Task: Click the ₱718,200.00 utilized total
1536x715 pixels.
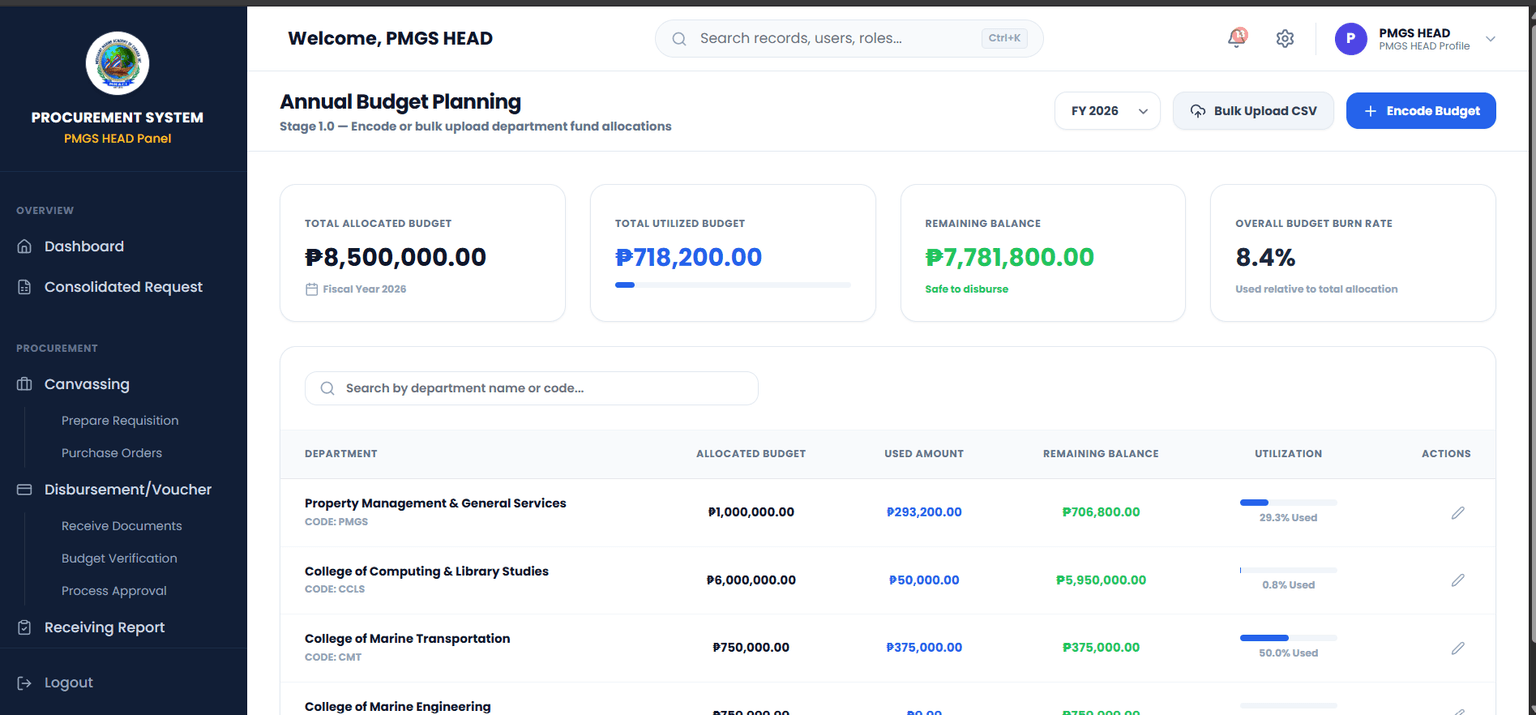Action: (x=688, y=257)
